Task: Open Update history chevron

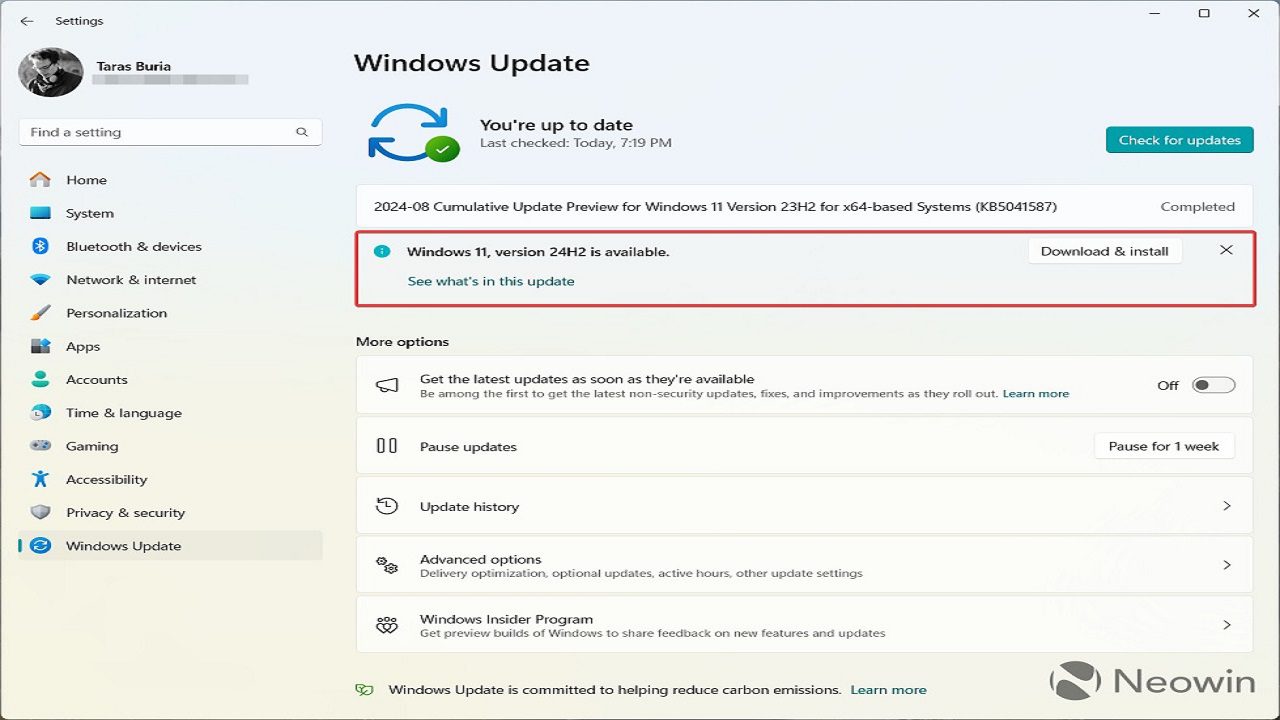Action: 1227,506
